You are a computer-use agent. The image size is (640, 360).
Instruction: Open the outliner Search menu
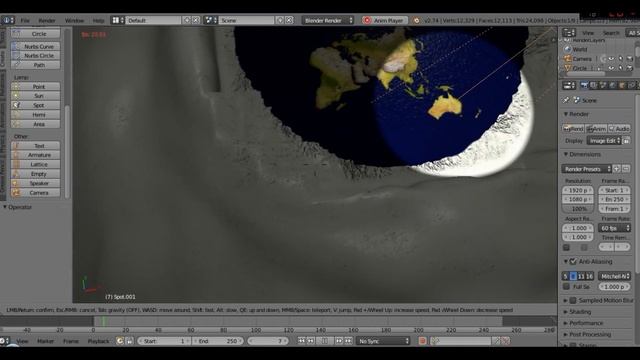click(611, 33)
